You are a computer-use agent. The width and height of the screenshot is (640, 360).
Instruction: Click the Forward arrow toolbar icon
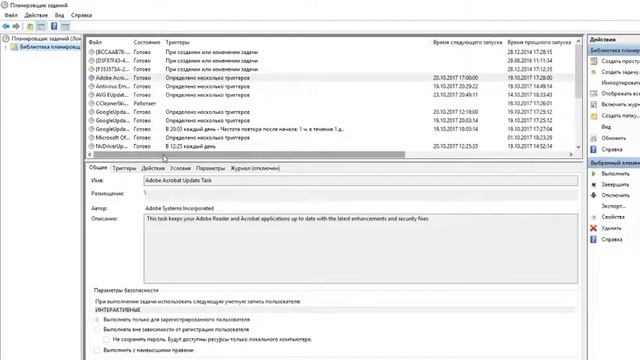(16, 27)
